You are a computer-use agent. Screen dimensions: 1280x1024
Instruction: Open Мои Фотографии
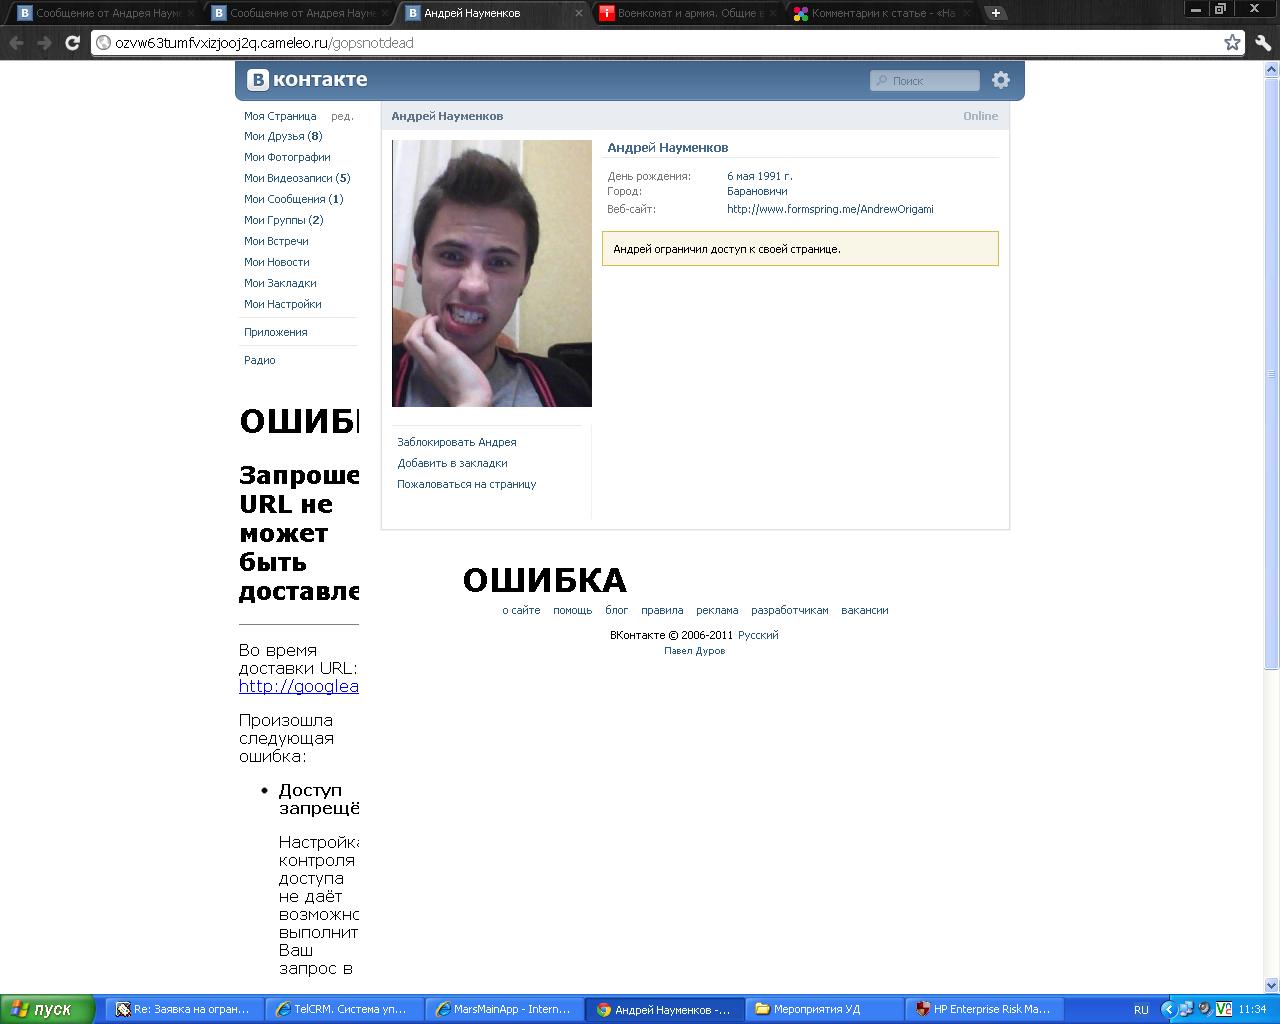coord(287,157)
